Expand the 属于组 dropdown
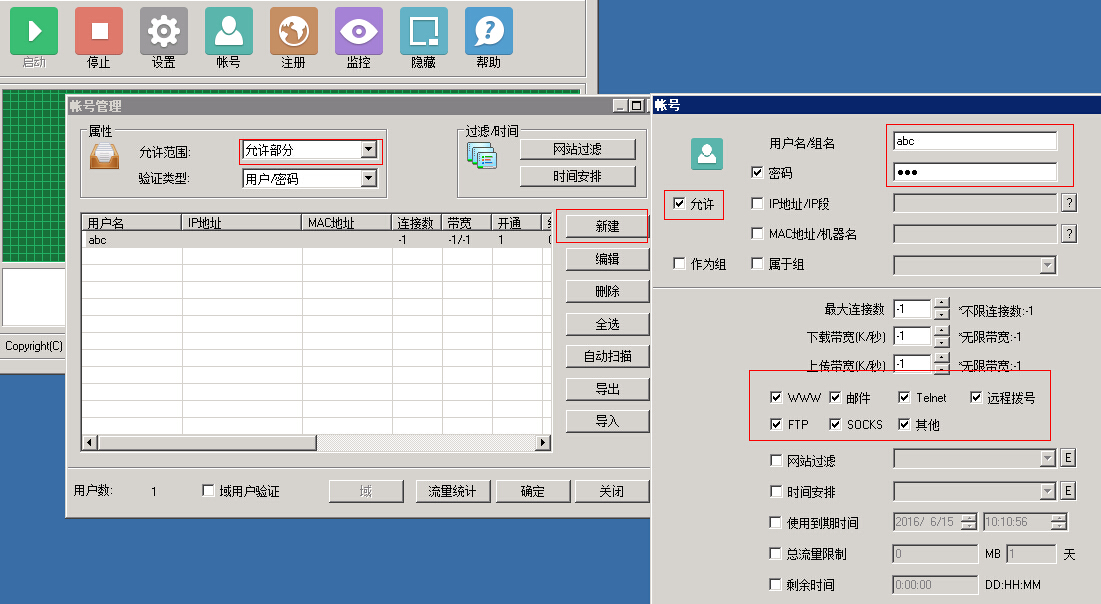The image size is (1101, 604). pos(1047,265)
